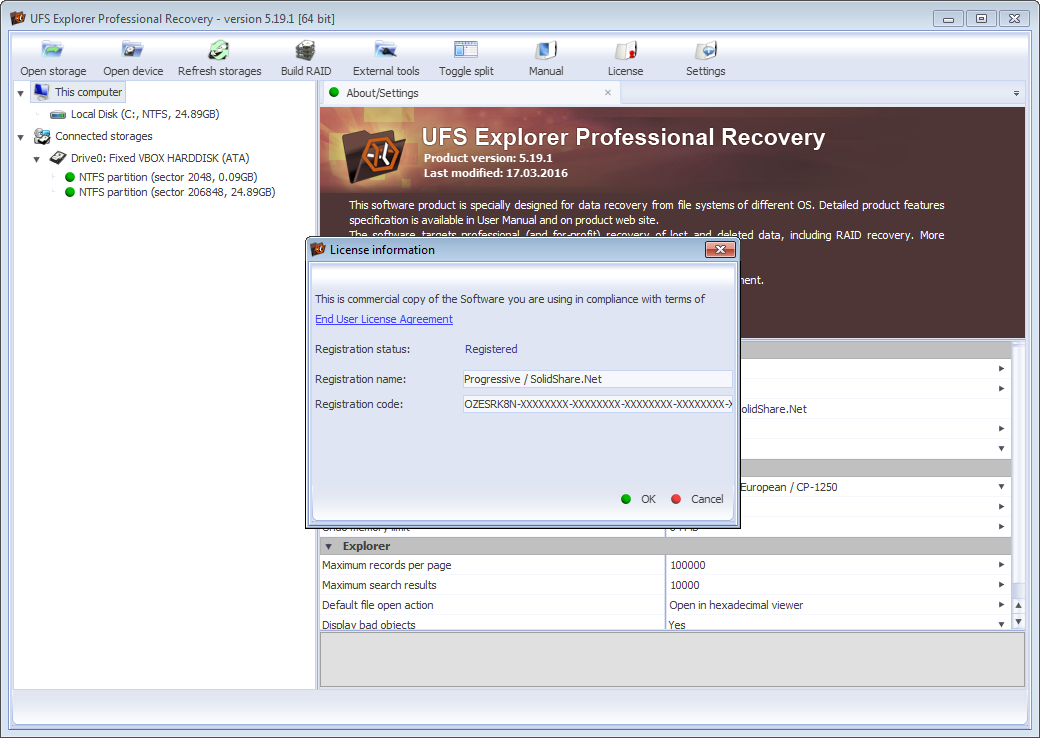This screenshot has width=1040, height=738.
Task: Open the Manual from the toolbar
Action: pos(546,50)
